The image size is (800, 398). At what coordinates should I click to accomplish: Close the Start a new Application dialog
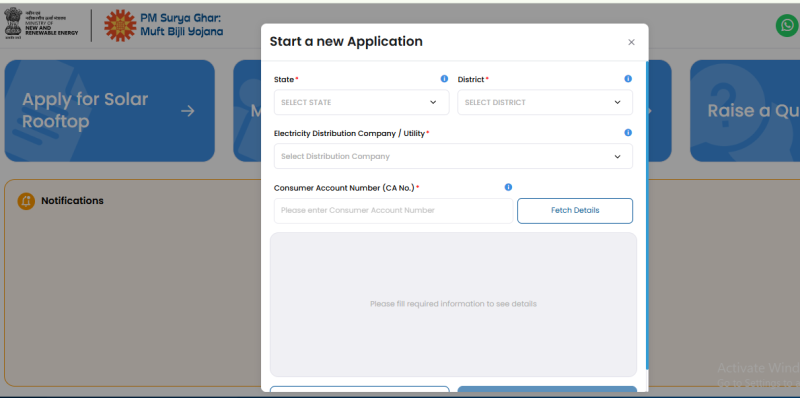pos(631,42)
